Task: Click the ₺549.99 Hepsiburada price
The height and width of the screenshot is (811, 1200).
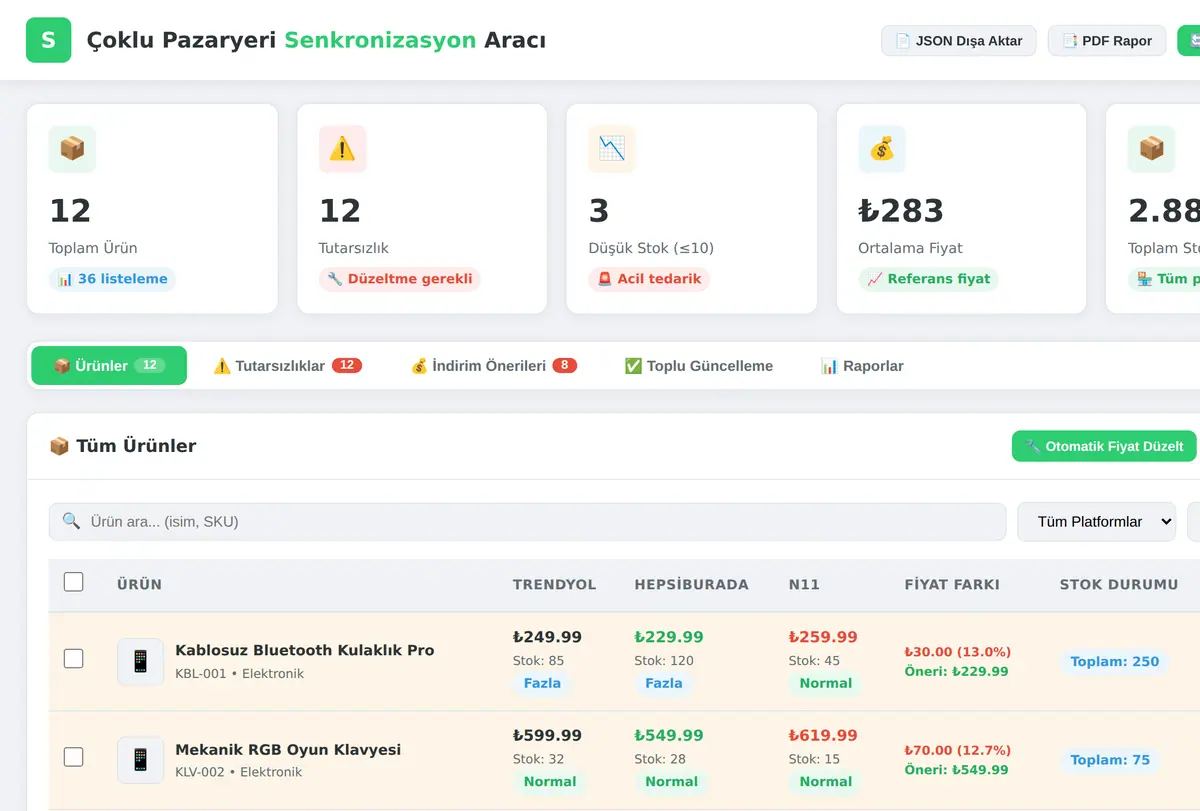Action: click(x=669, y=735)
